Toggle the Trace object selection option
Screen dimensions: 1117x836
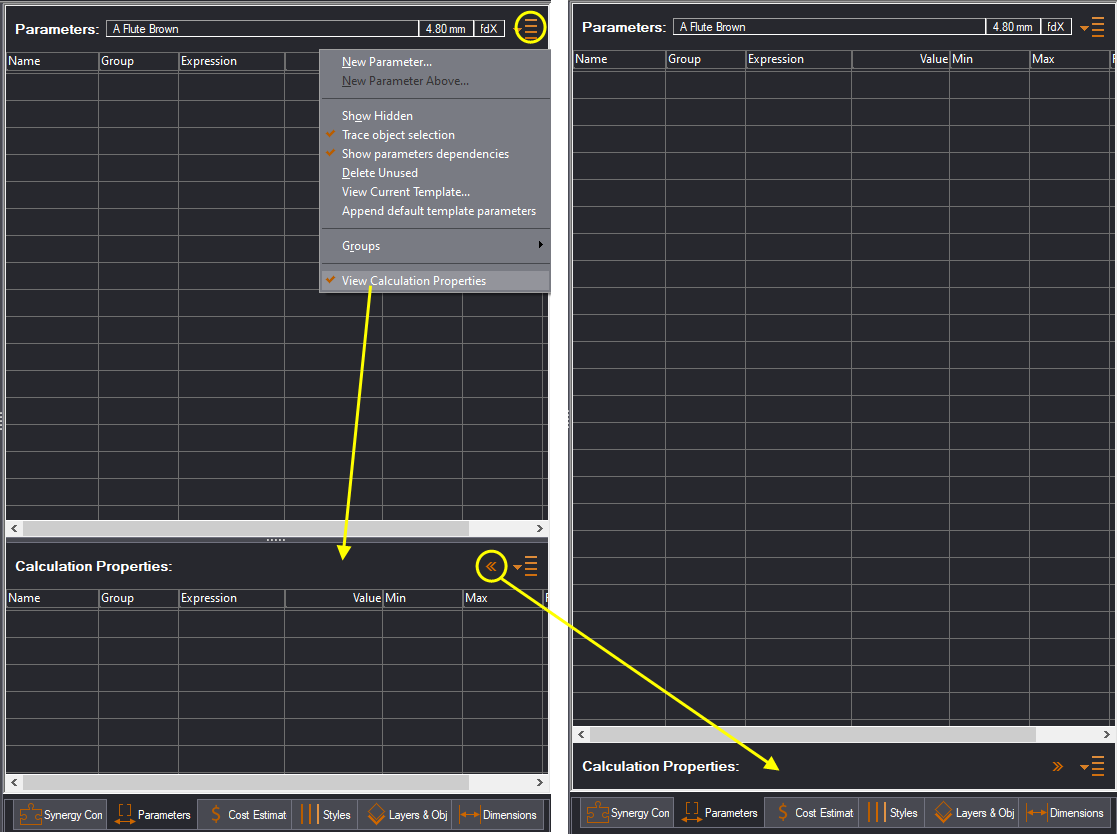click(x=398, y=135)
